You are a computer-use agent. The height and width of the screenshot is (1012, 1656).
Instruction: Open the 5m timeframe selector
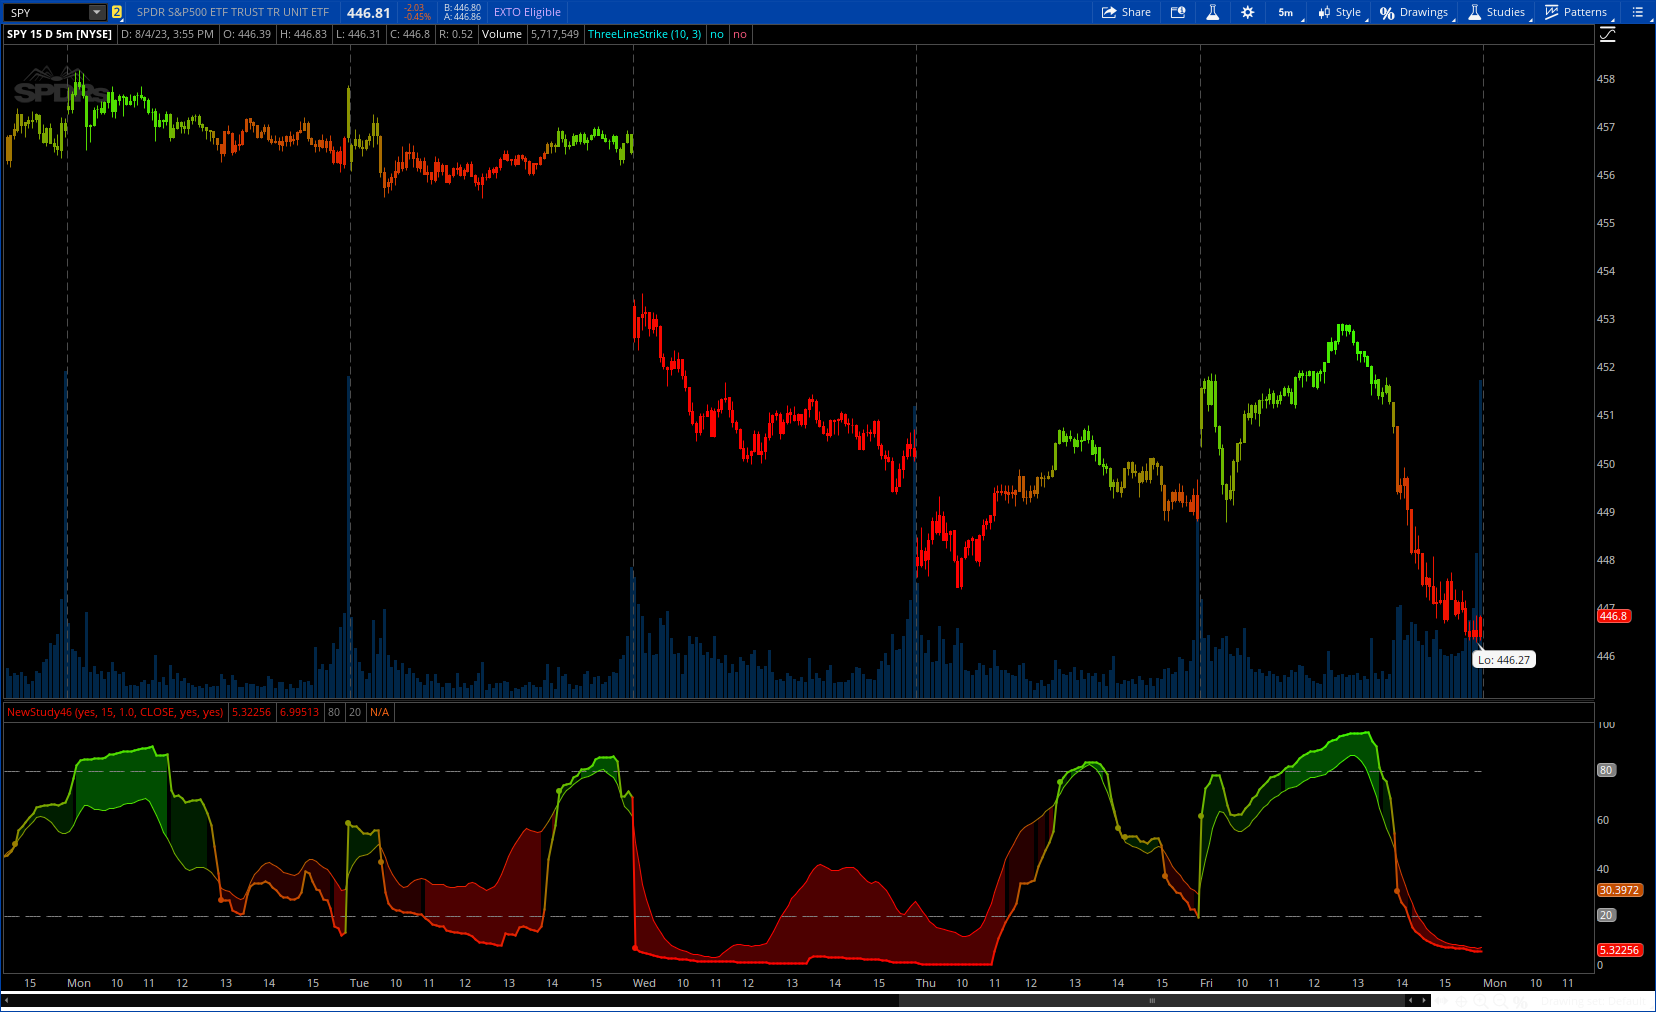[1286, 12]
